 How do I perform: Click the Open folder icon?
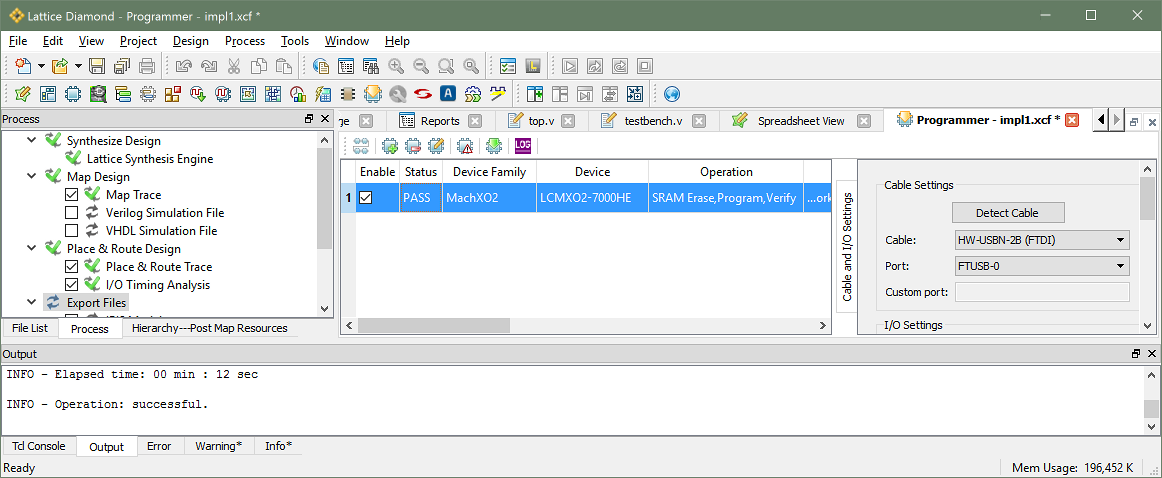coord(61,66)
